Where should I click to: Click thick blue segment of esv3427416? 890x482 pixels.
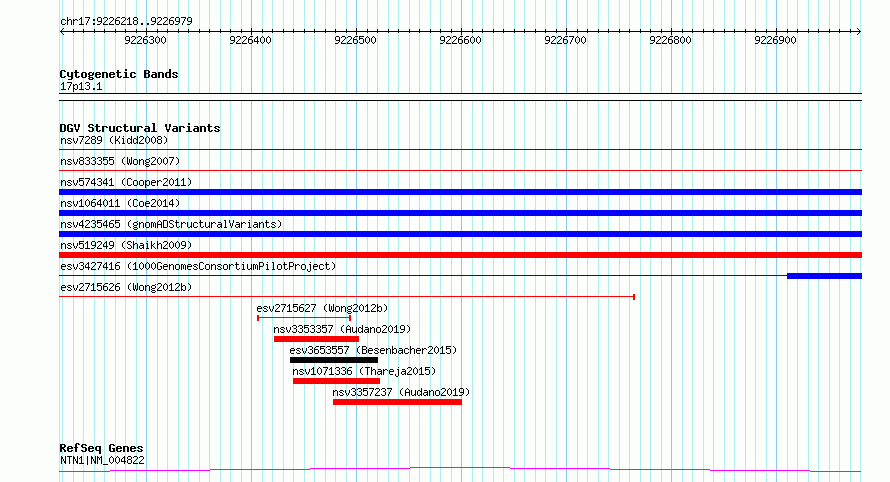[x=824, y=276]
